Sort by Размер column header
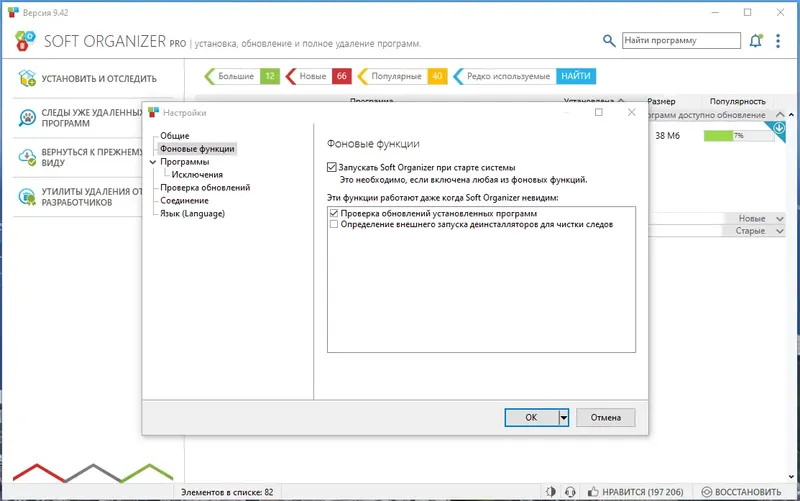This screenshot has width=800, height=501. pyautogui.click(x=661, y=102)
